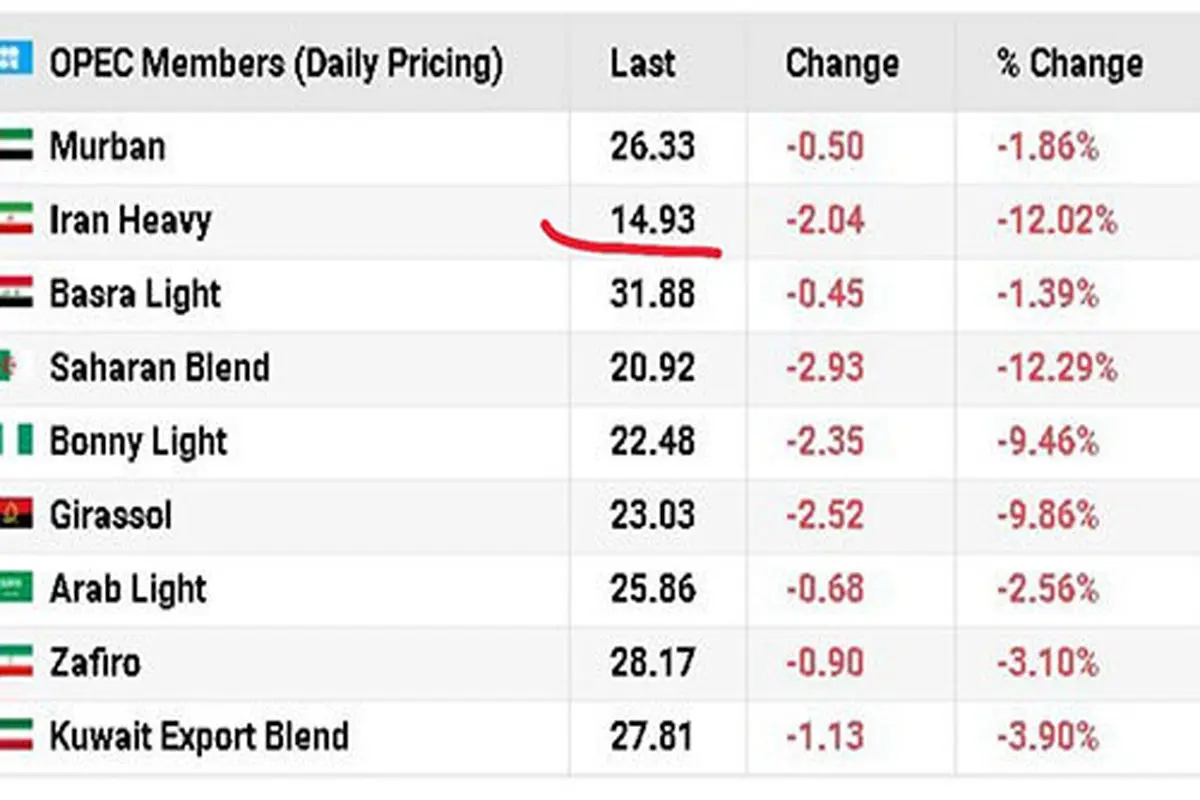Open the Murban blend link
1200x800 pixels.
(107, 147)
